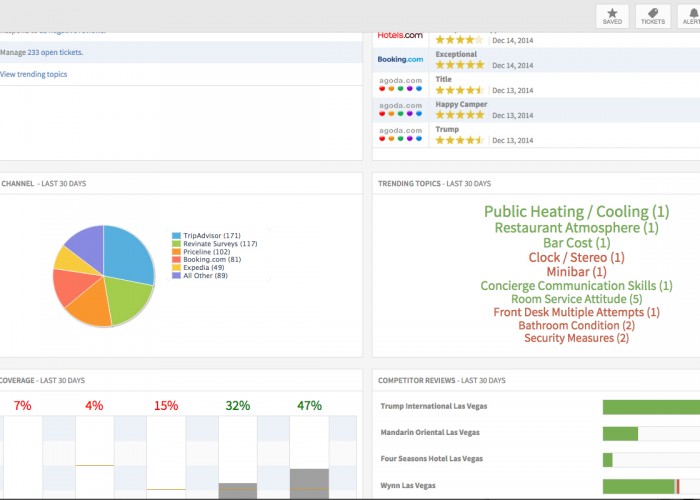Open the Happy Camper review title
700x500 pixels.
461,104
